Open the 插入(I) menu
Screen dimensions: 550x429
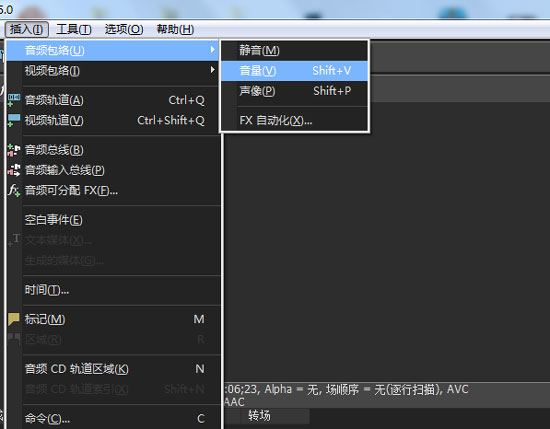coord(27,29)
